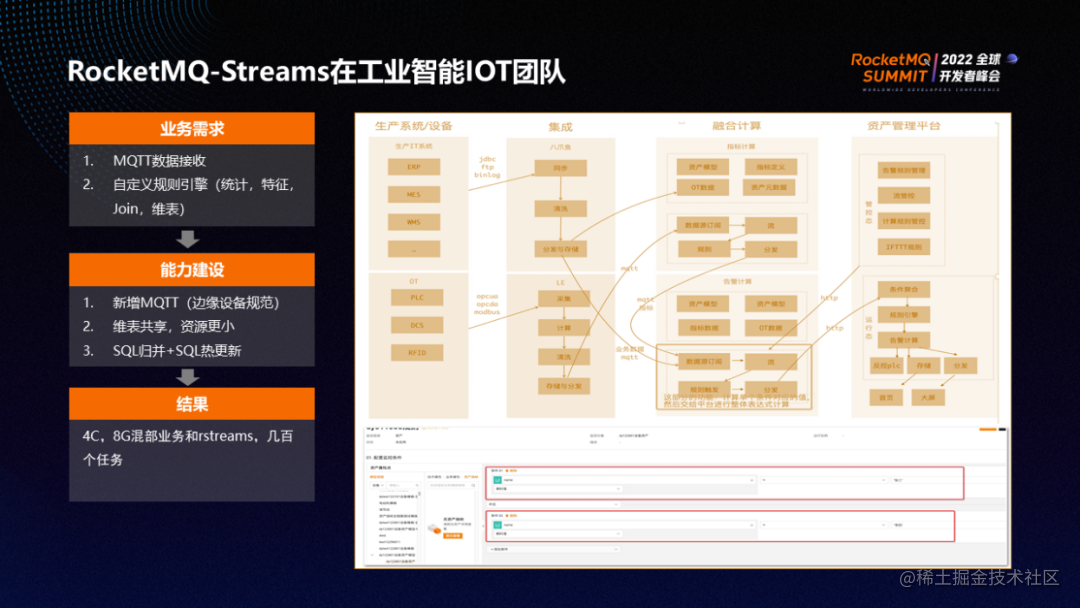Image resolution: width=1080 pixels, height=608 pixels.
Task: Click the OT数据 box under 指标计算
Action: [x=703, y=187]
